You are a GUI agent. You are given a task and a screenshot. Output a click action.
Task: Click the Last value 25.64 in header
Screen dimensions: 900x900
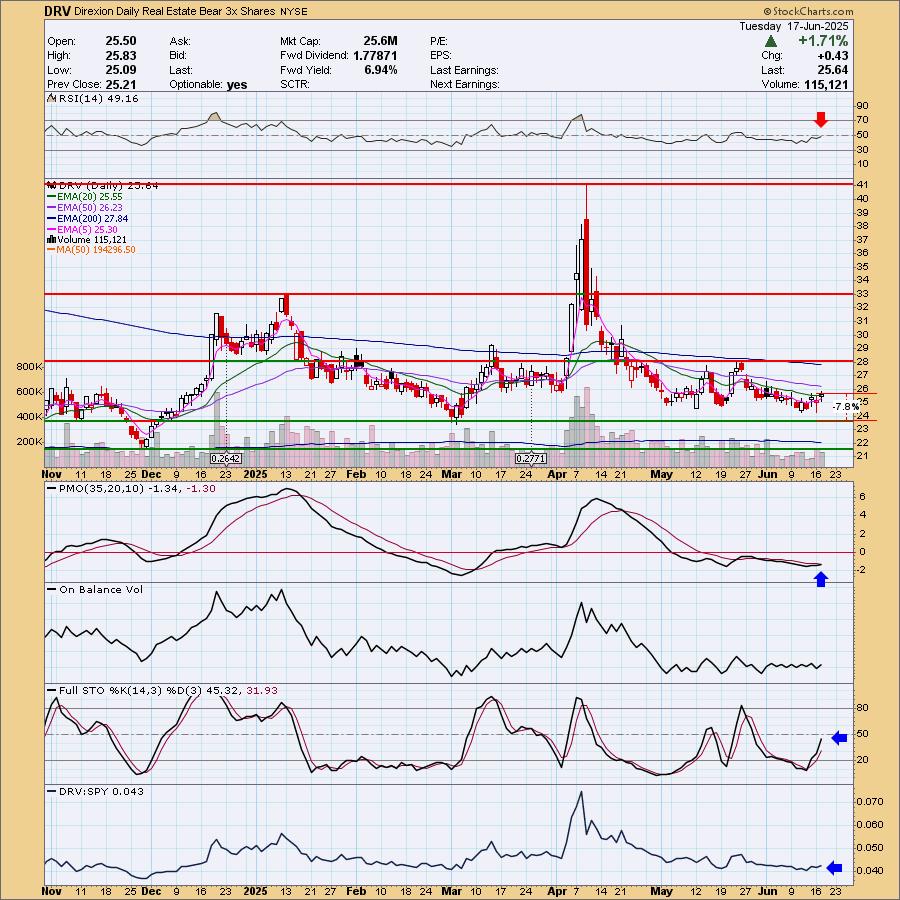(832, 70)
